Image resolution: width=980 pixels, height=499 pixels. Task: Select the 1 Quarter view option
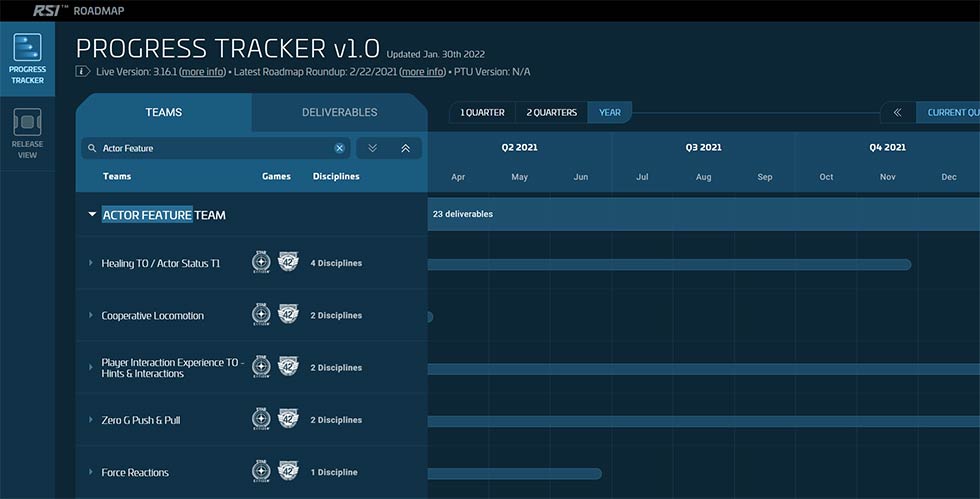tap(482, 113)
